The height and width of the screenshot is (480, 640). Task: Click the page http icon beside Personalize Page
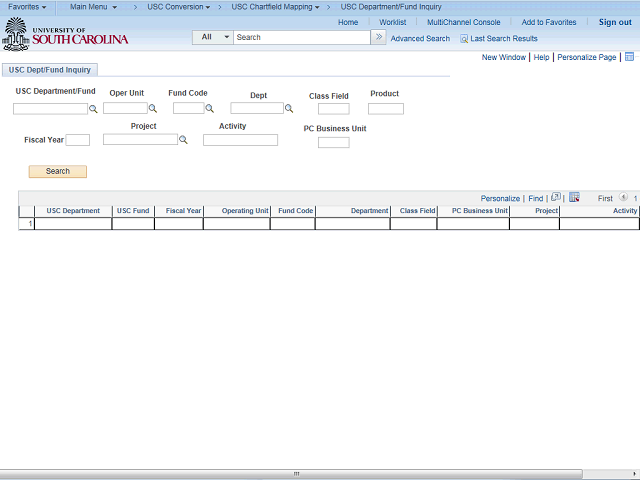pos(629,58)
